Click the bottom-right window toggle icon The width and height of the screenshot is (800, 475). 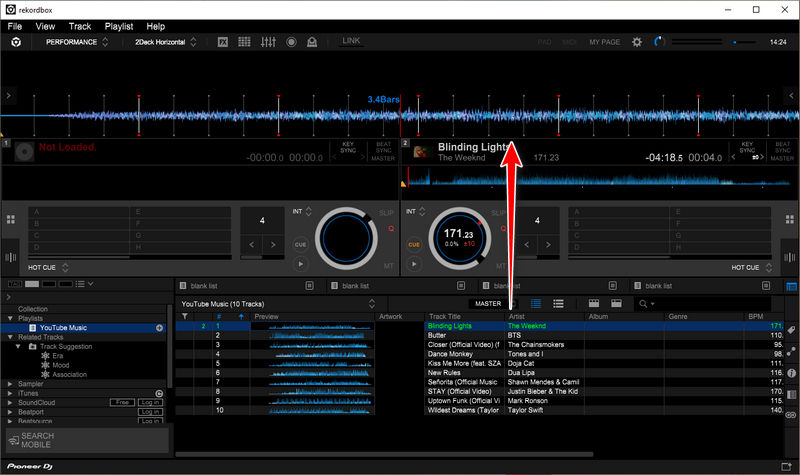(786, 466)
